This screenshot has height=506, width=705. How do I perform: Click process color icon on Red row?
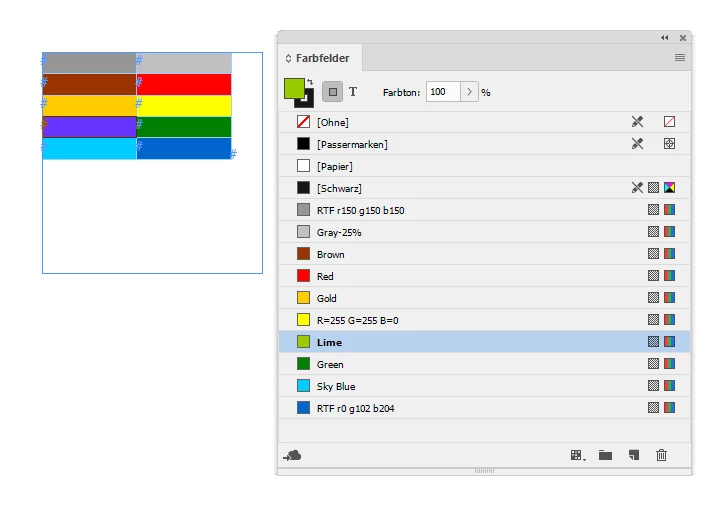(653, 276)
